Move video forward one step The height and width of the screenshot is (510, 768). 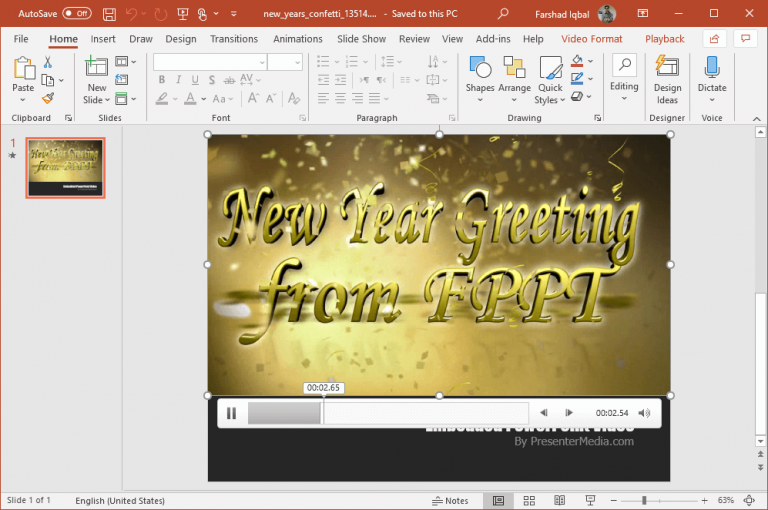(x=569, y=413)
